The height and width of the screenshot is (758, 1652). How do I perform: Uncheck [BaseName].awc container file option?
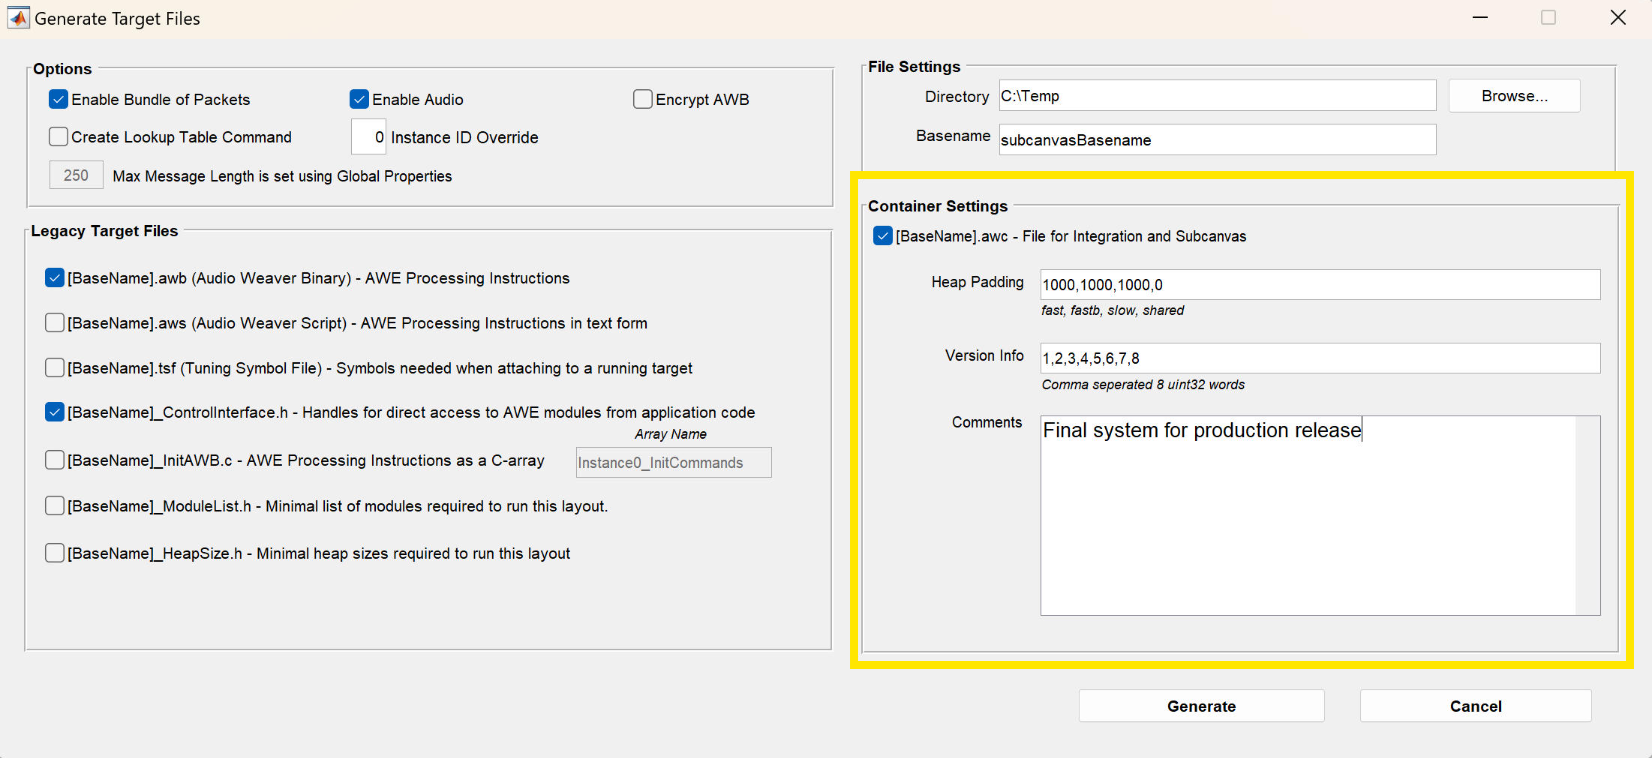click(x=883, y=236)
